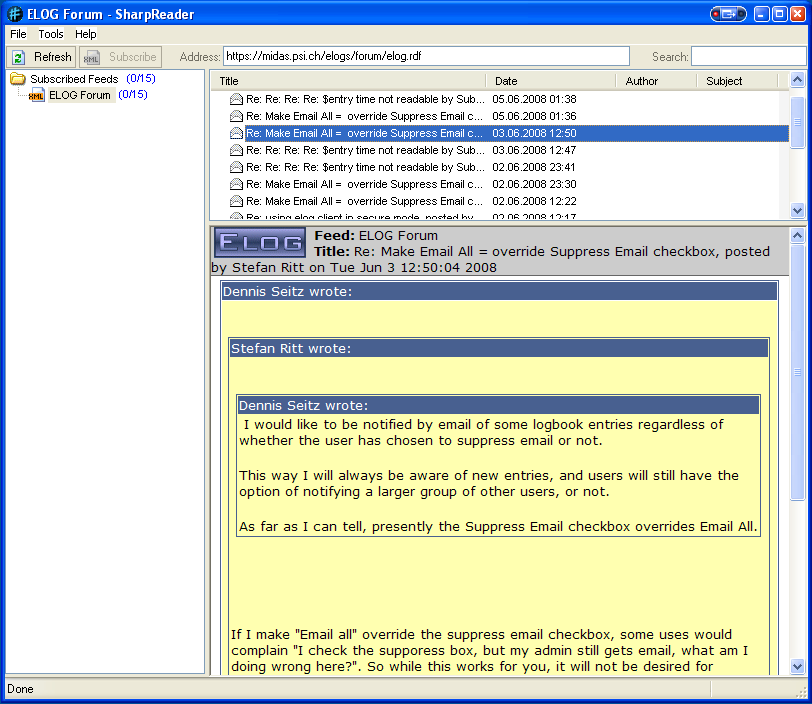Viewport: 812px width, 704px height.
Task: Click envelope icon of 02.06.2008 23:30 entry
Action: point(236,184)
